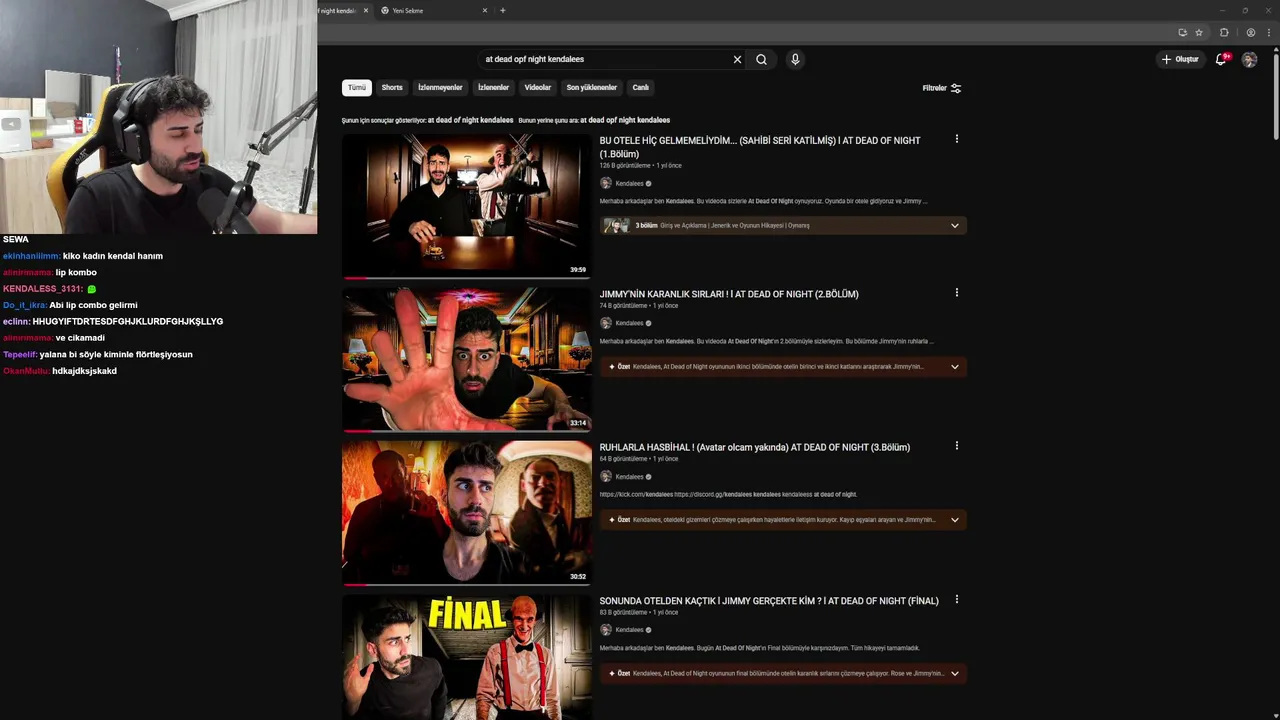The height and width of the screenshot is (720, 1280).
Task: Open more options for 1.Bölüm video
Action: coord(956,139)
